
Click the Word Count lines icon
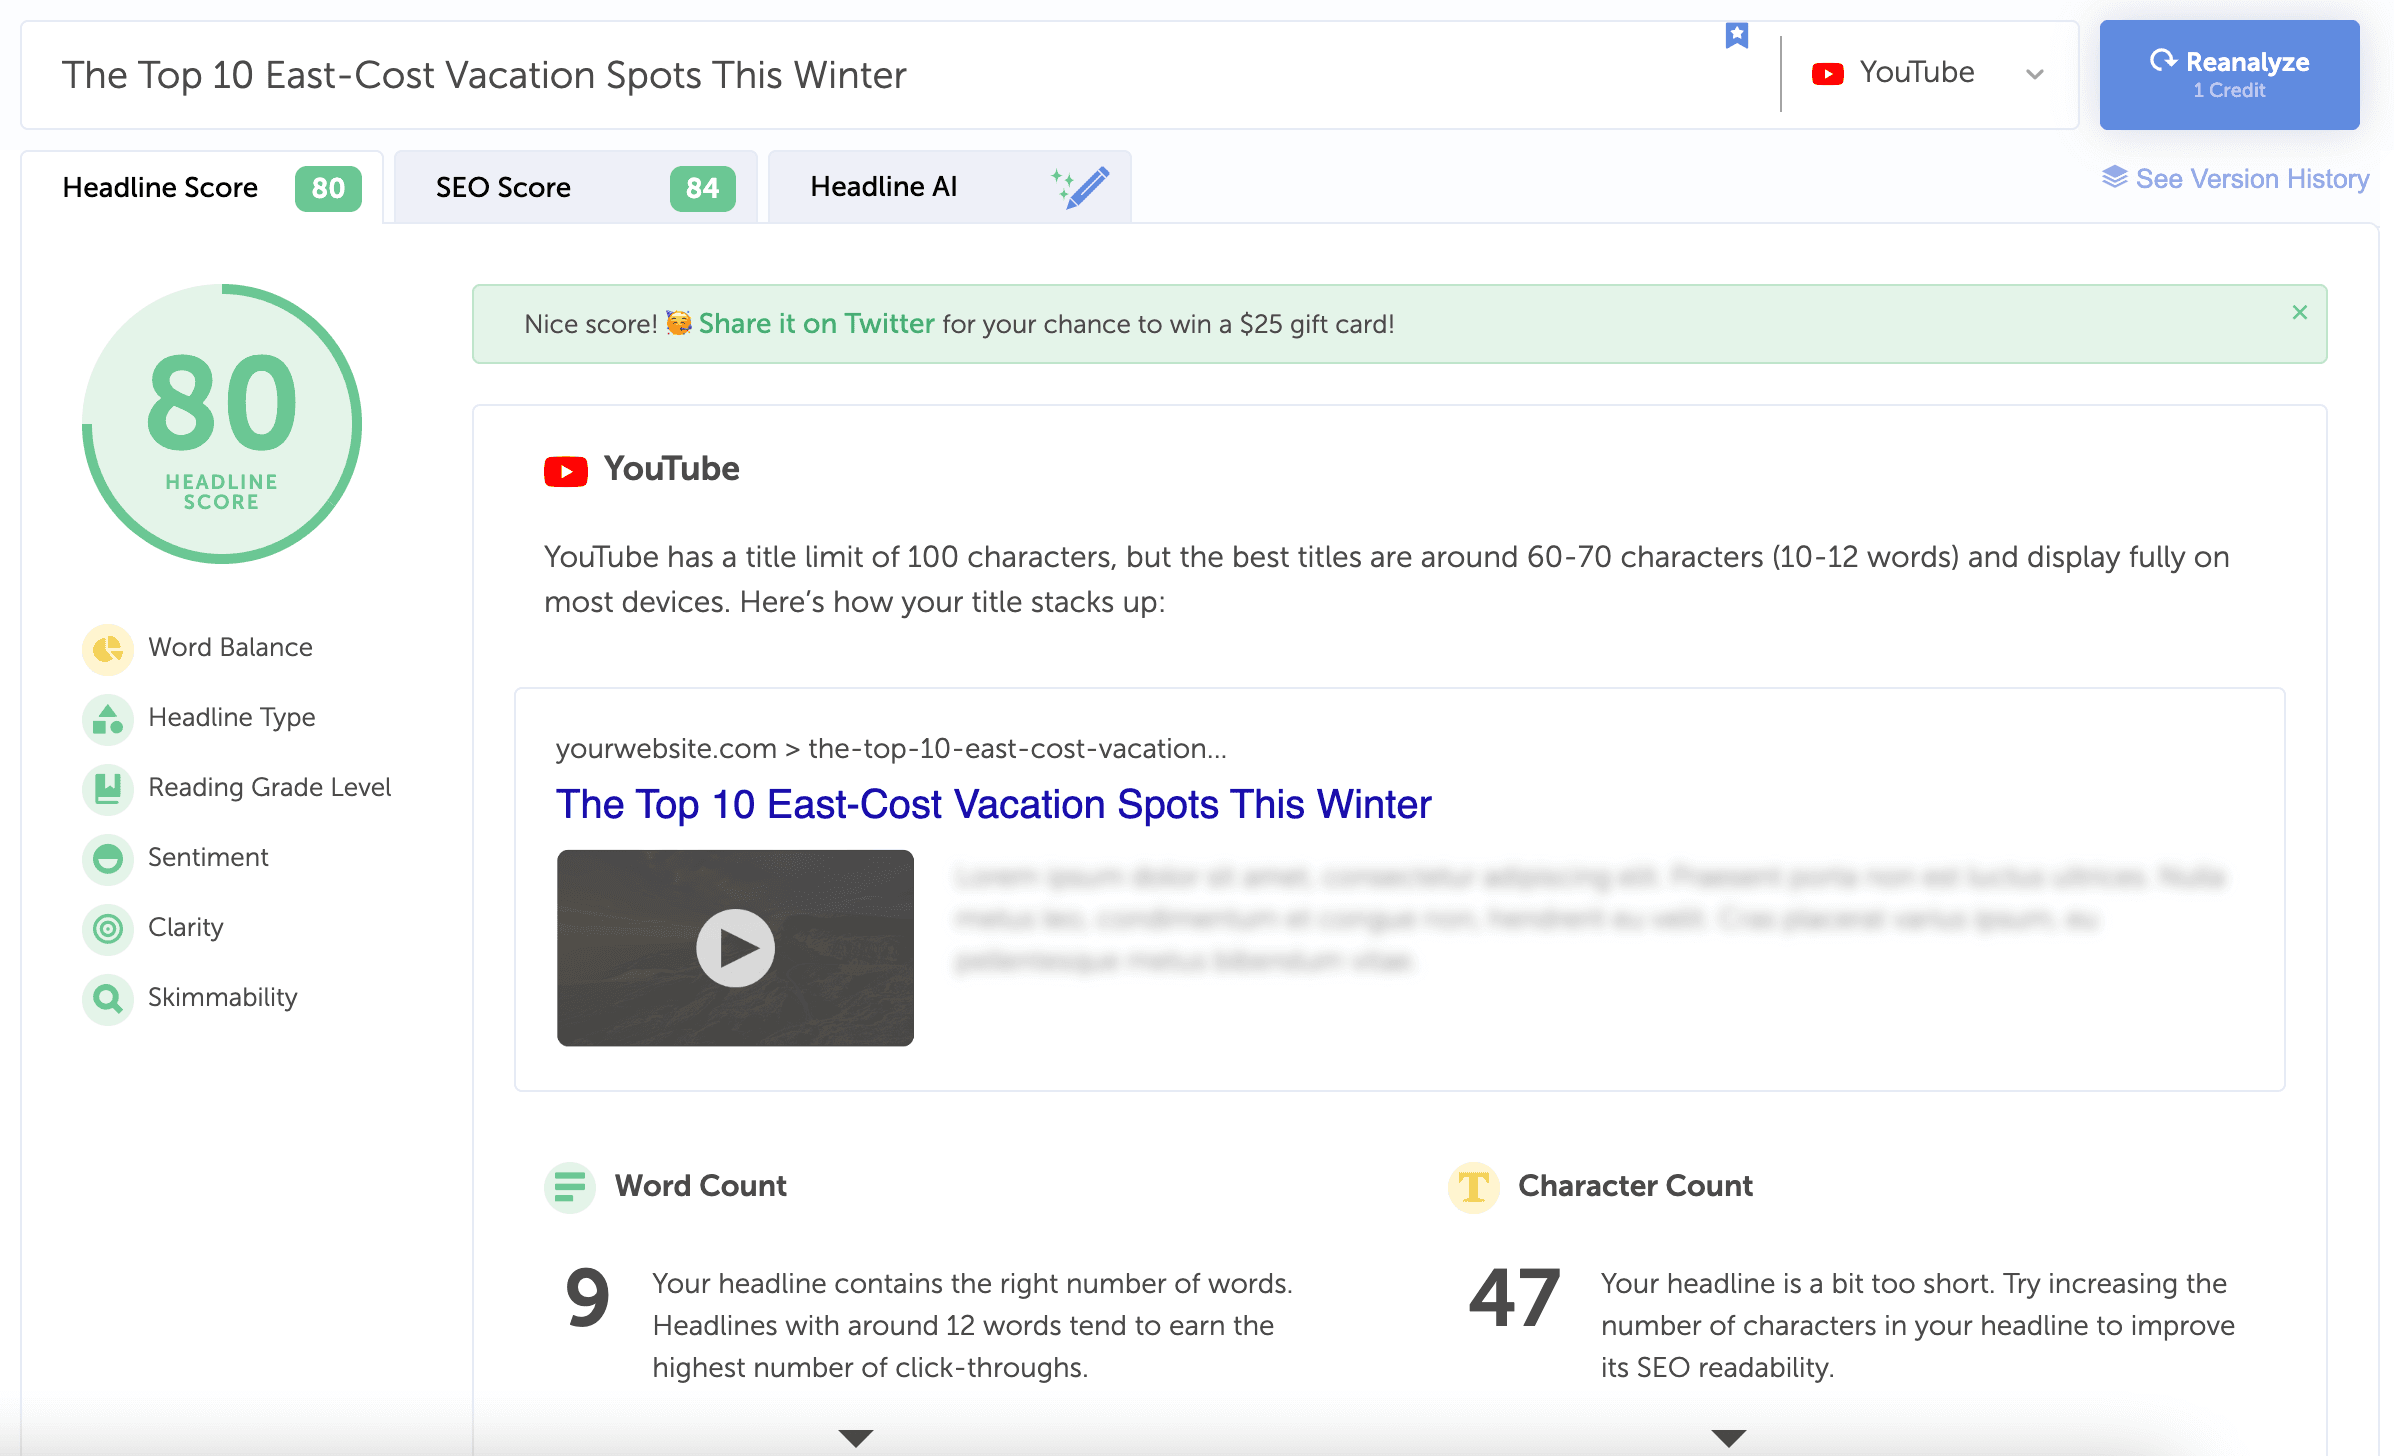(570, 1187)
